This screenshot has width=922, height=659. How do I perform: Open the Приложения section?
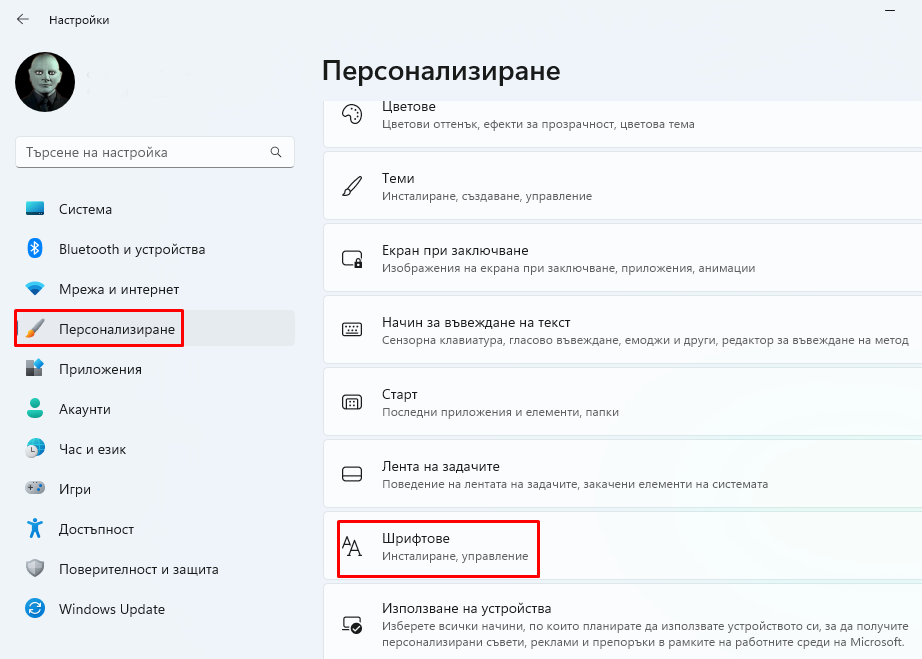click(155, 369)
